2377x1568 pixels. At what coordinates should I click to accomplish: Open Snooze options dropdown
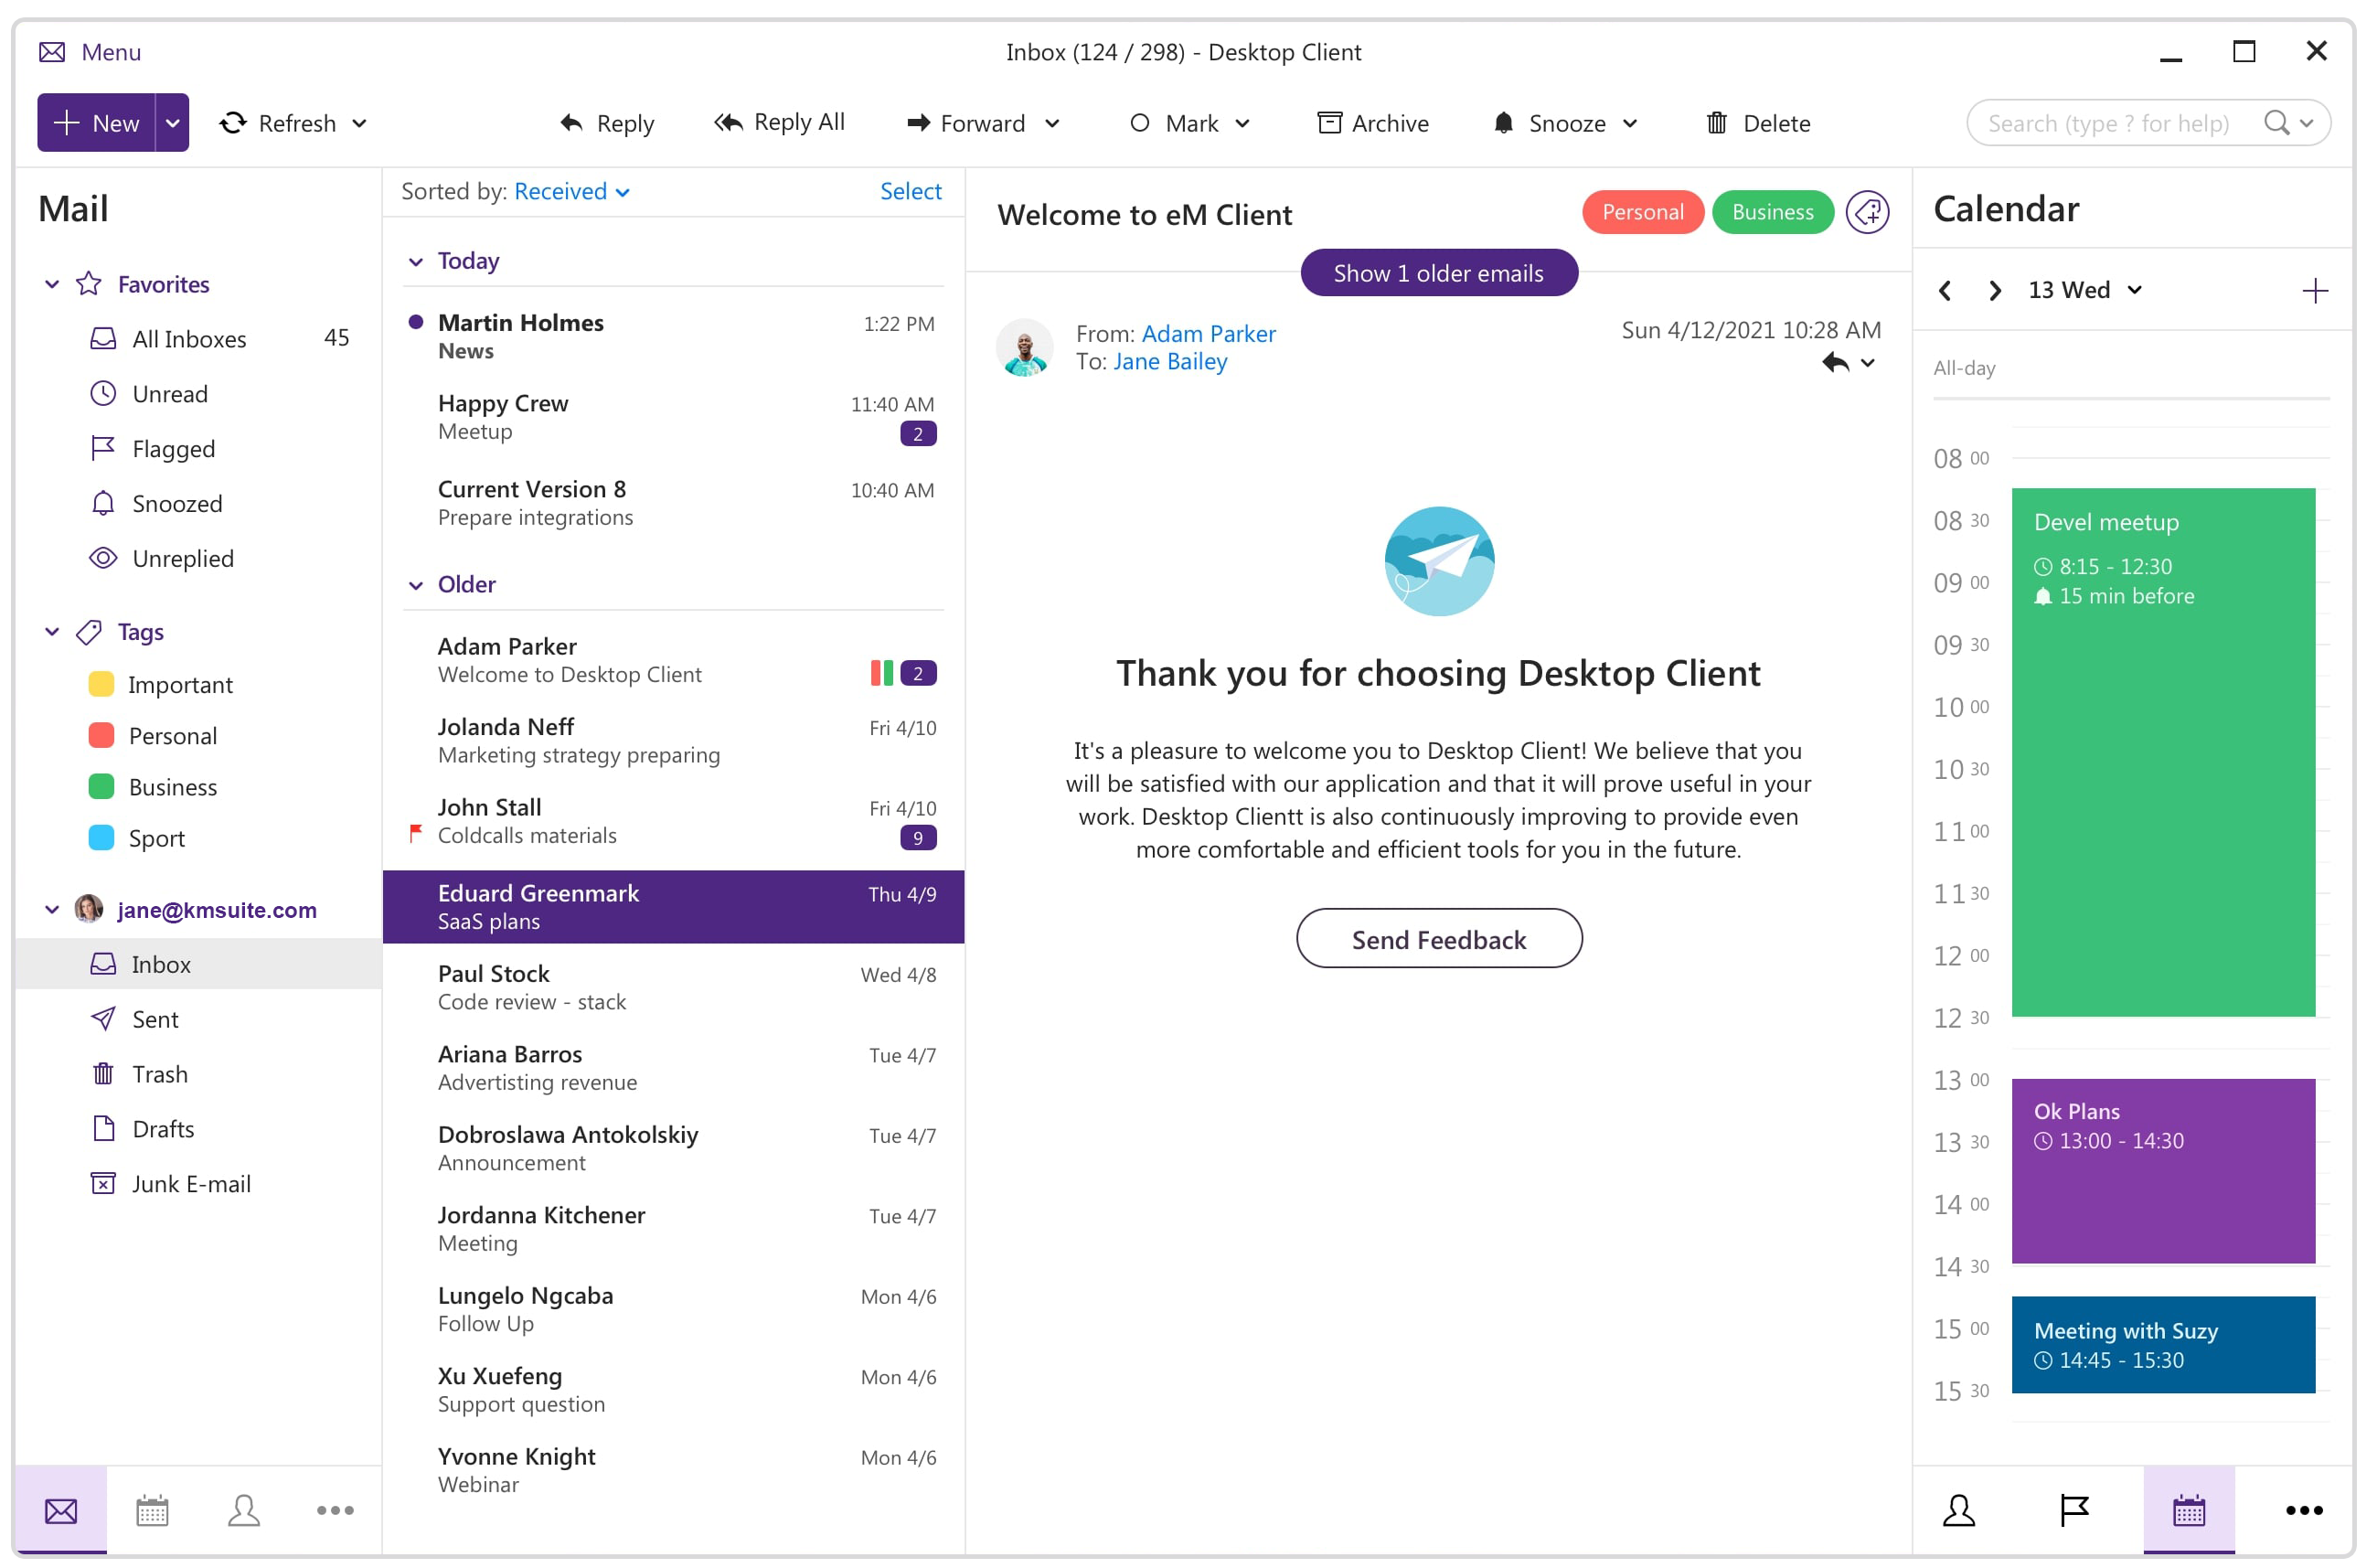click(x=1630, y=123)
